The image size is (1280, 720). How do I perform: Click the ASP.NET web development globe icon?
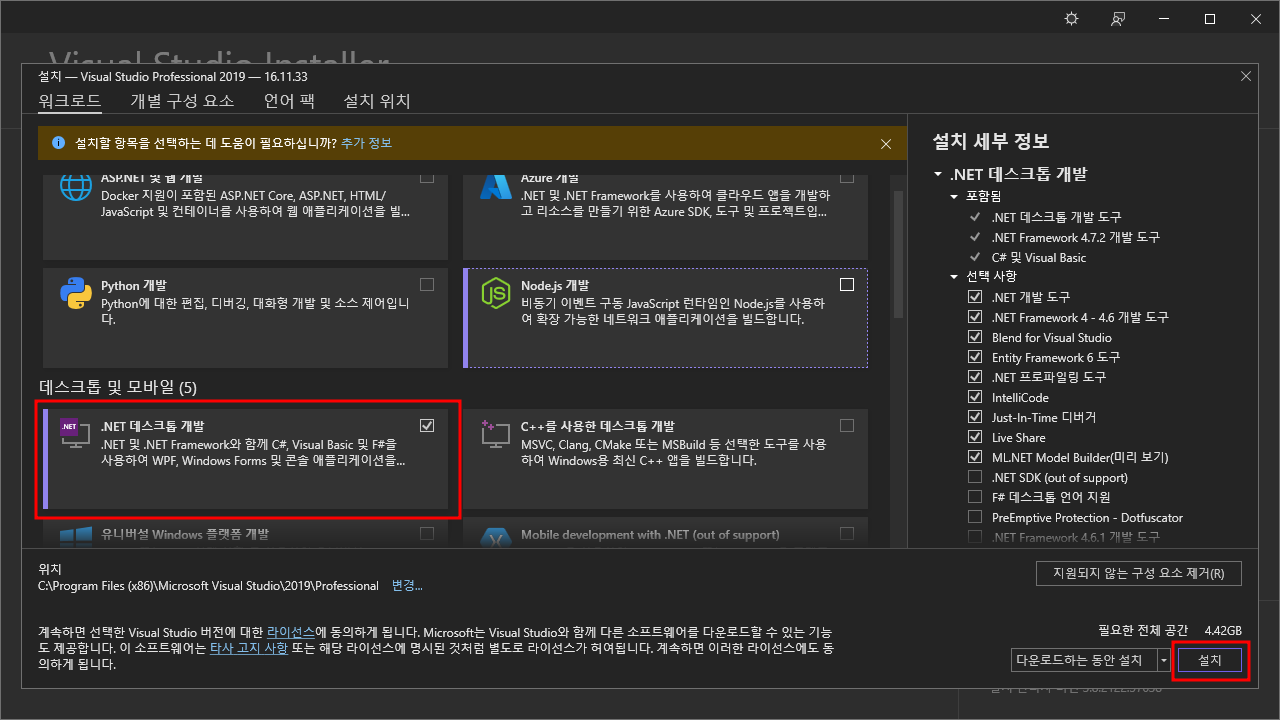(x=76, y=187)
